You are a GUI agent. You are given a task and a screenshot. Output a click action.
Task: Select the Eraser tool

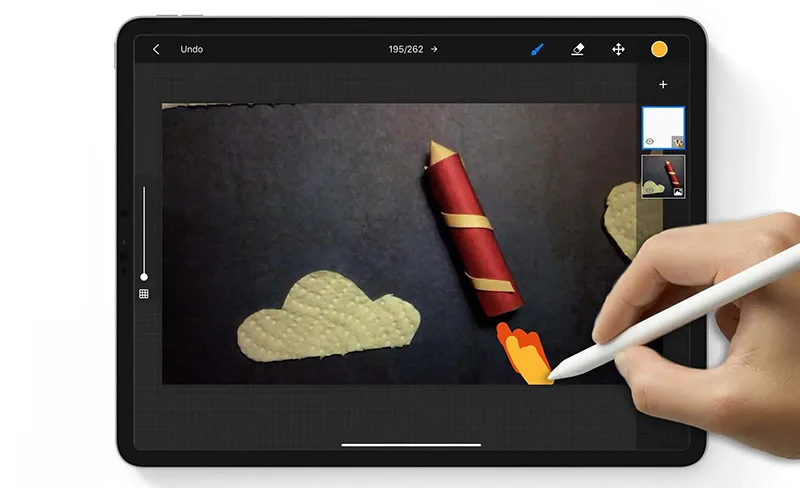[578, 49]
